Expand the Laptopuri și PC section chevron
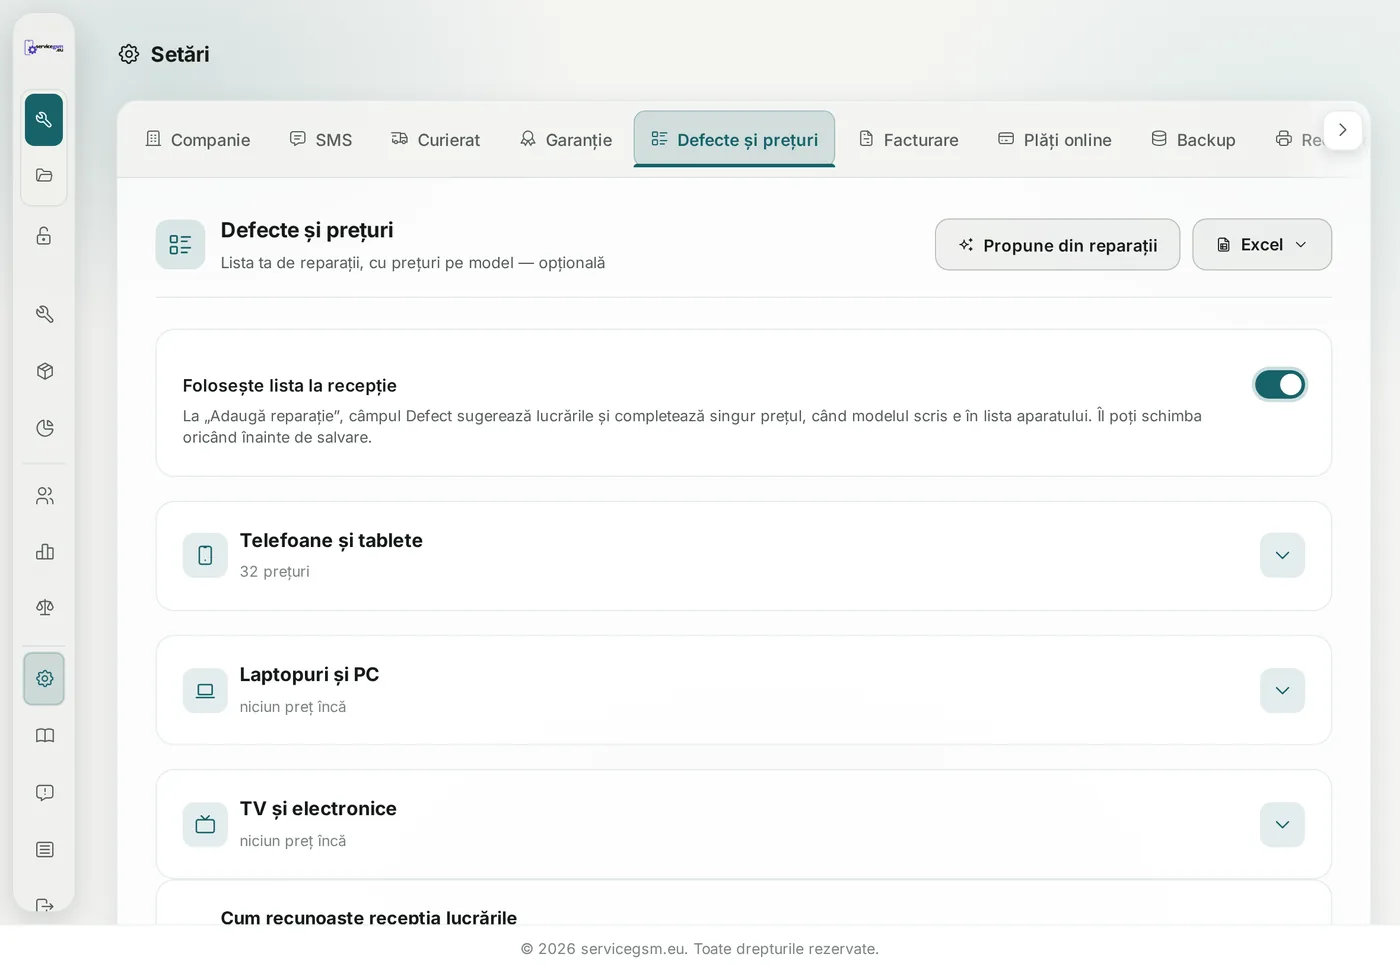The width and height of the screenshot is (1400, 973). point(1282,690)
